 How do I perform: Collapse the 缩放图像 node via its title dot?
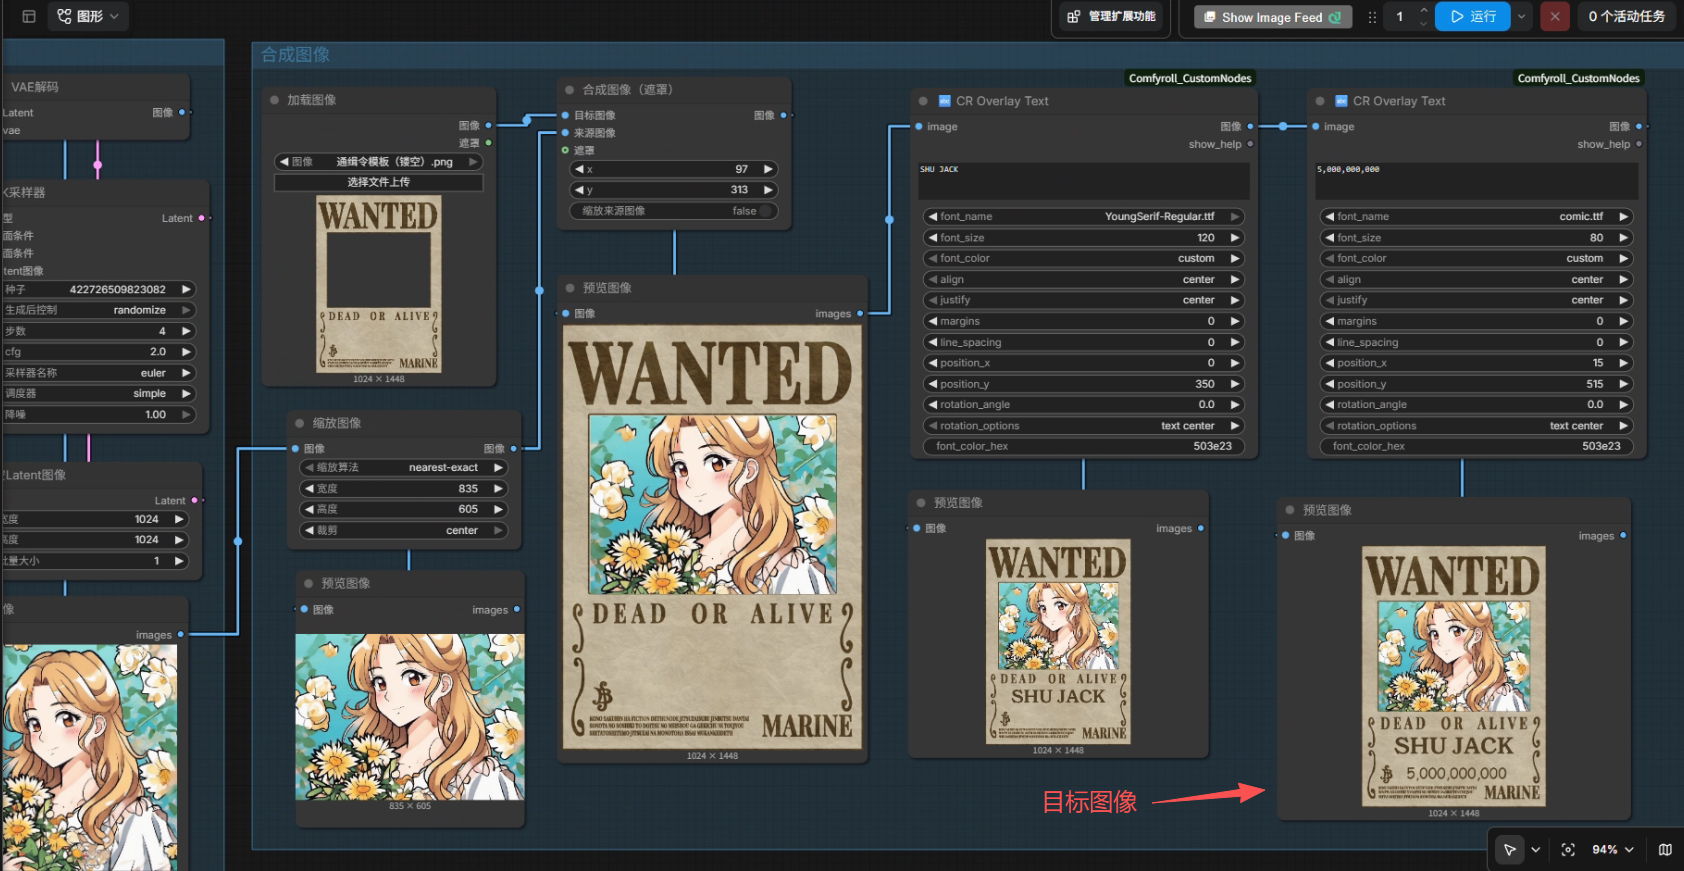point(299,423)
